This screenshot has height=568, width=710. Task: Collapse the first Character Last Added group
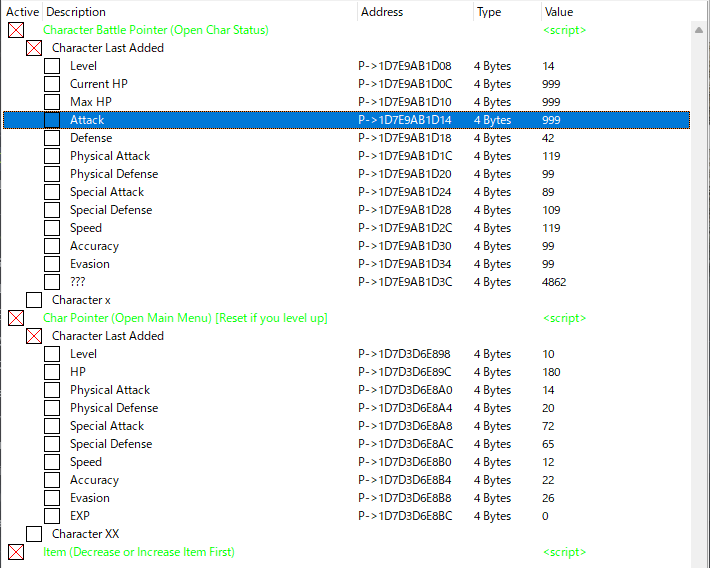point(34,48)
